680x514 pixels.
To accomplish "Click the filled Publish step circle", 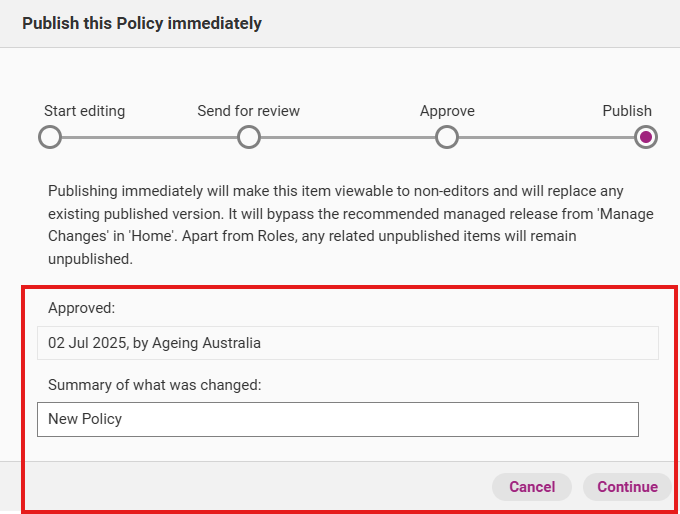I will 646,137.
